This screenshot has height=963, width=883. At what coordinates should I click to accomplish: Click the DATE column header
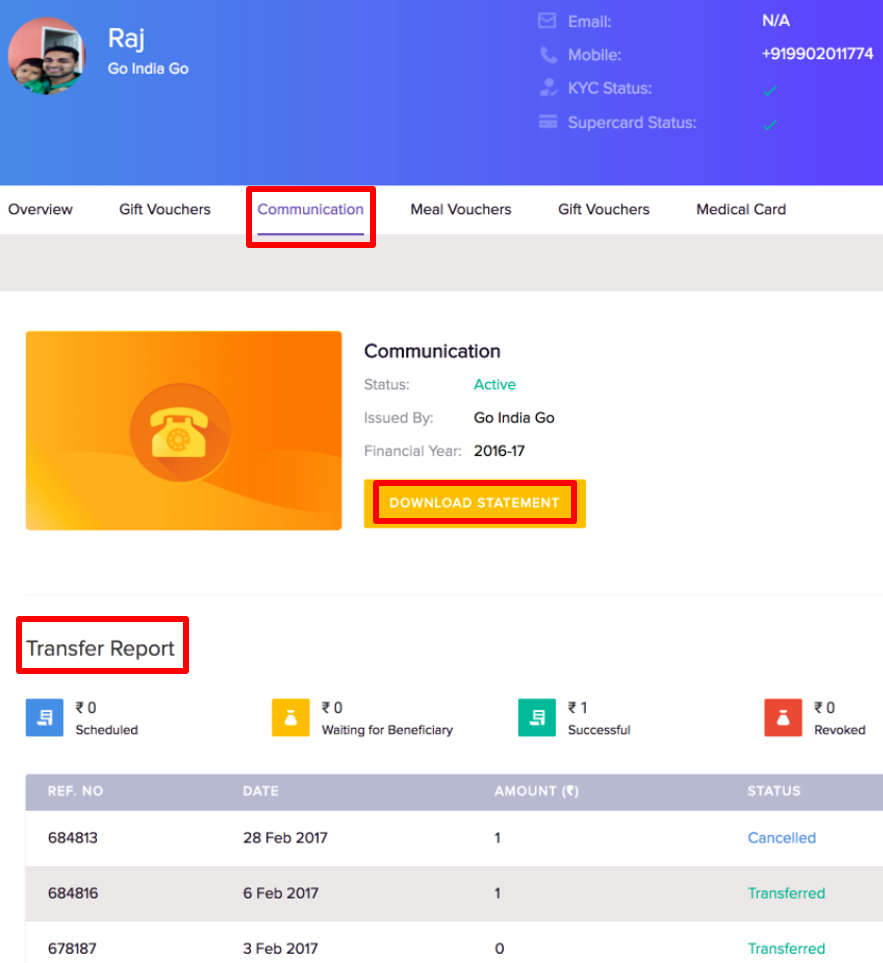260,791
